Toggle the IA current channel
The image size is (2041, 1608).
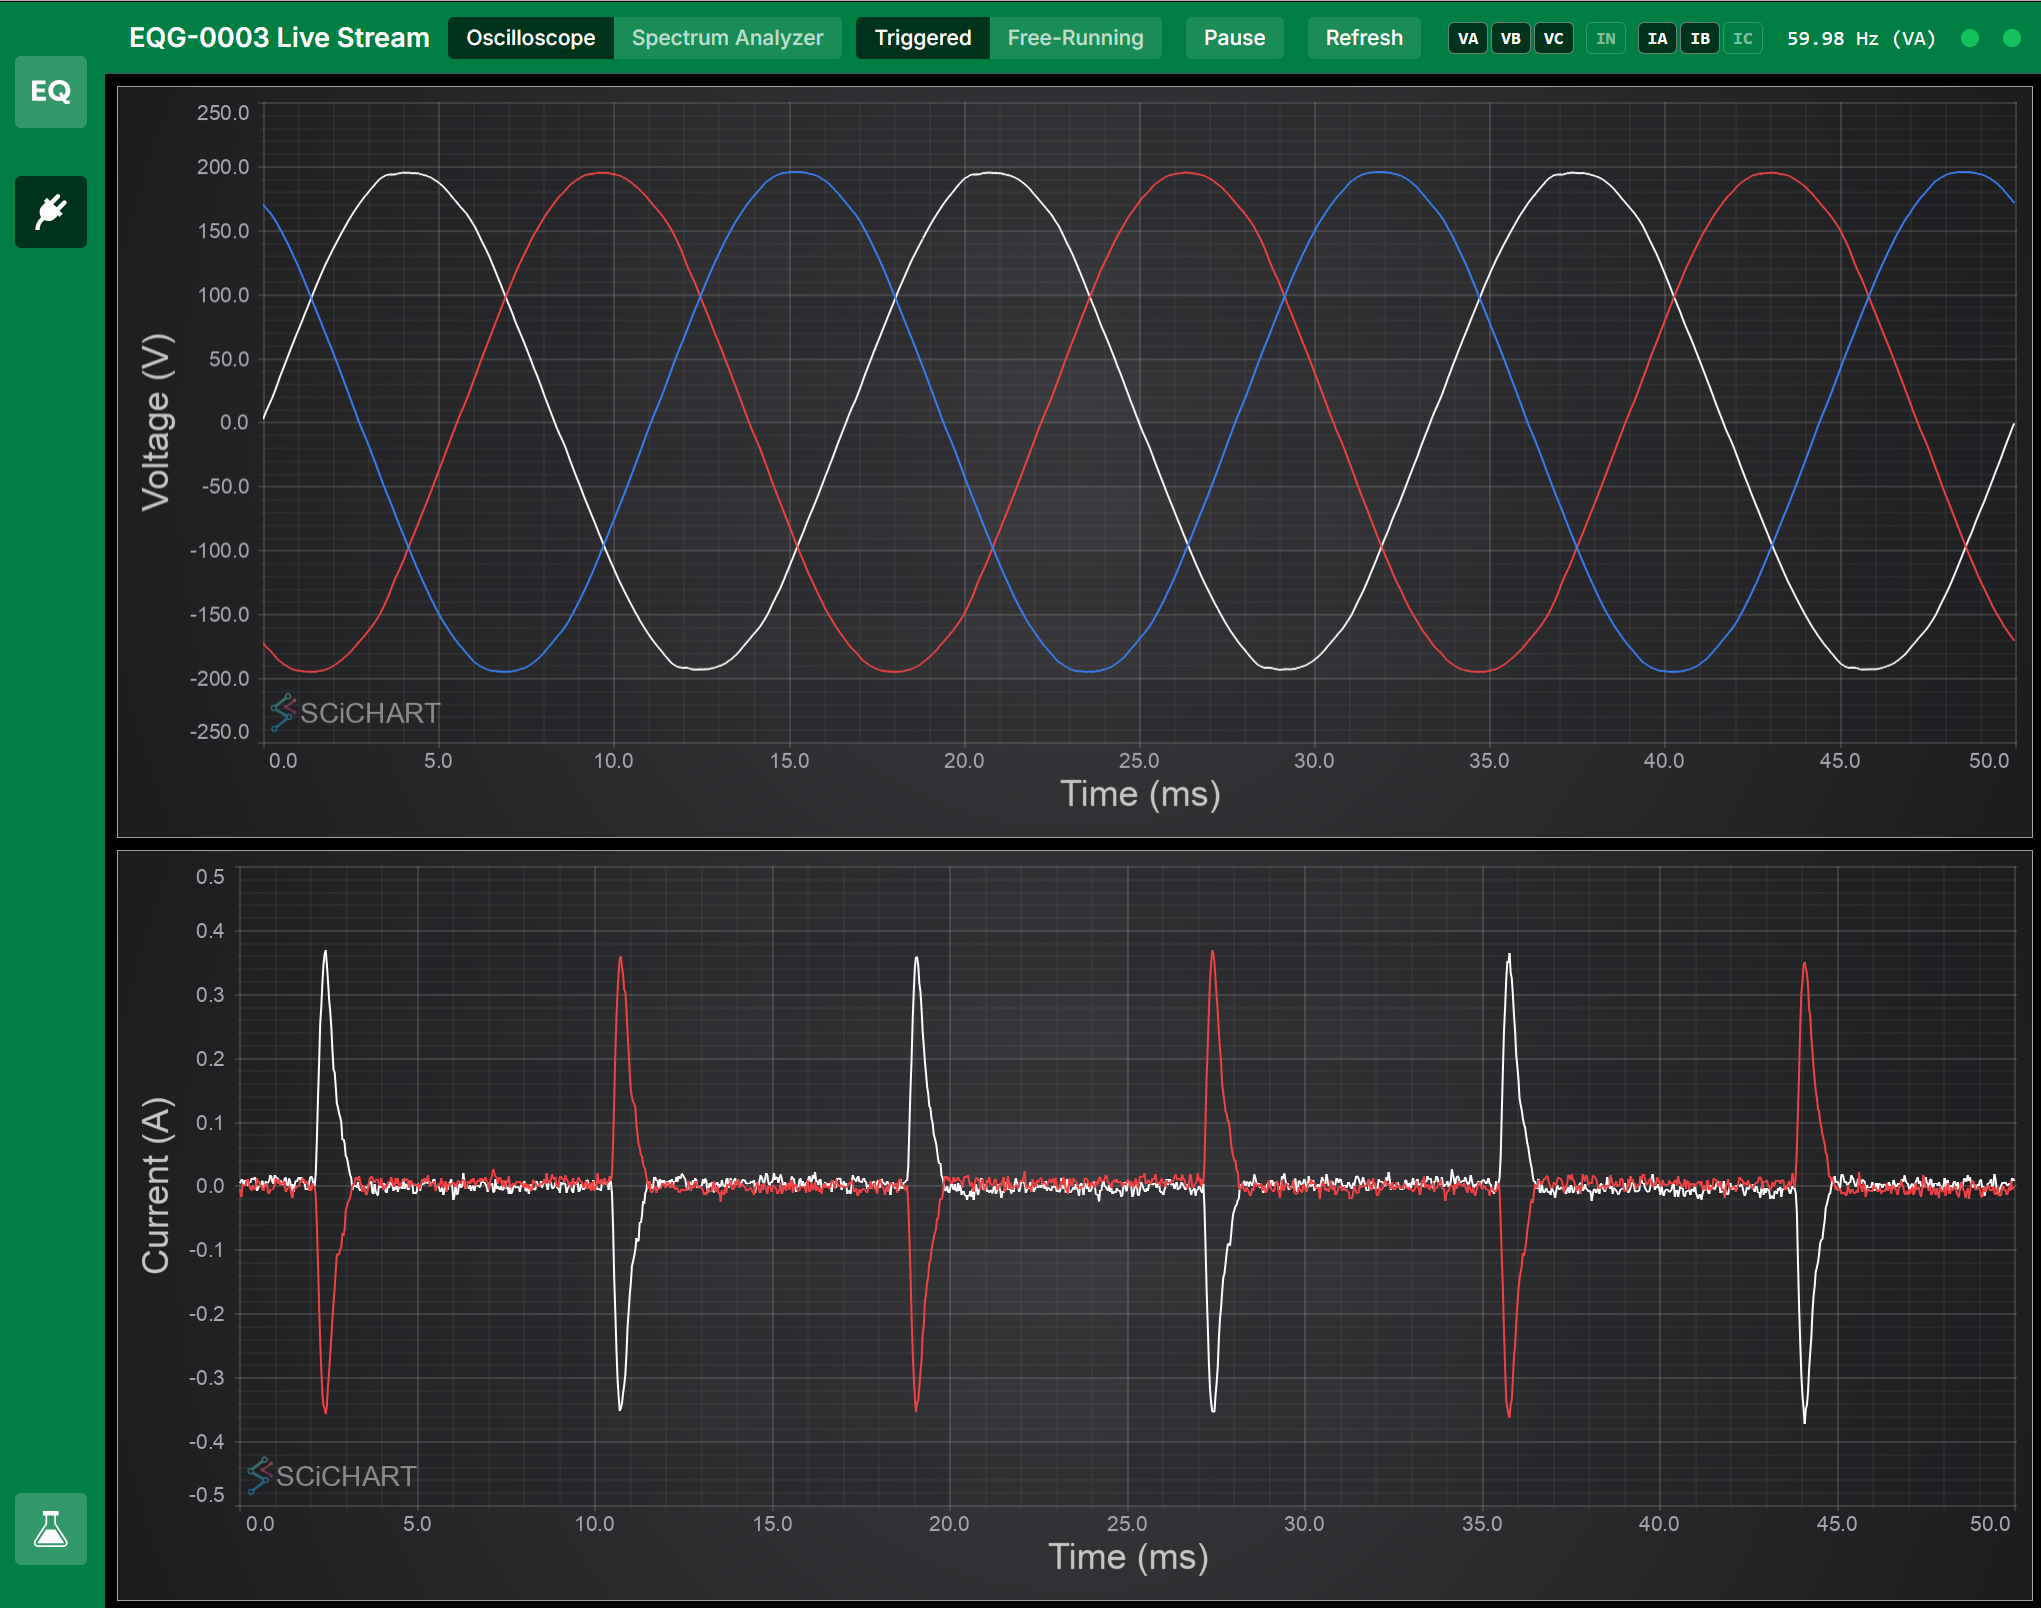[x=1658, y=39]
